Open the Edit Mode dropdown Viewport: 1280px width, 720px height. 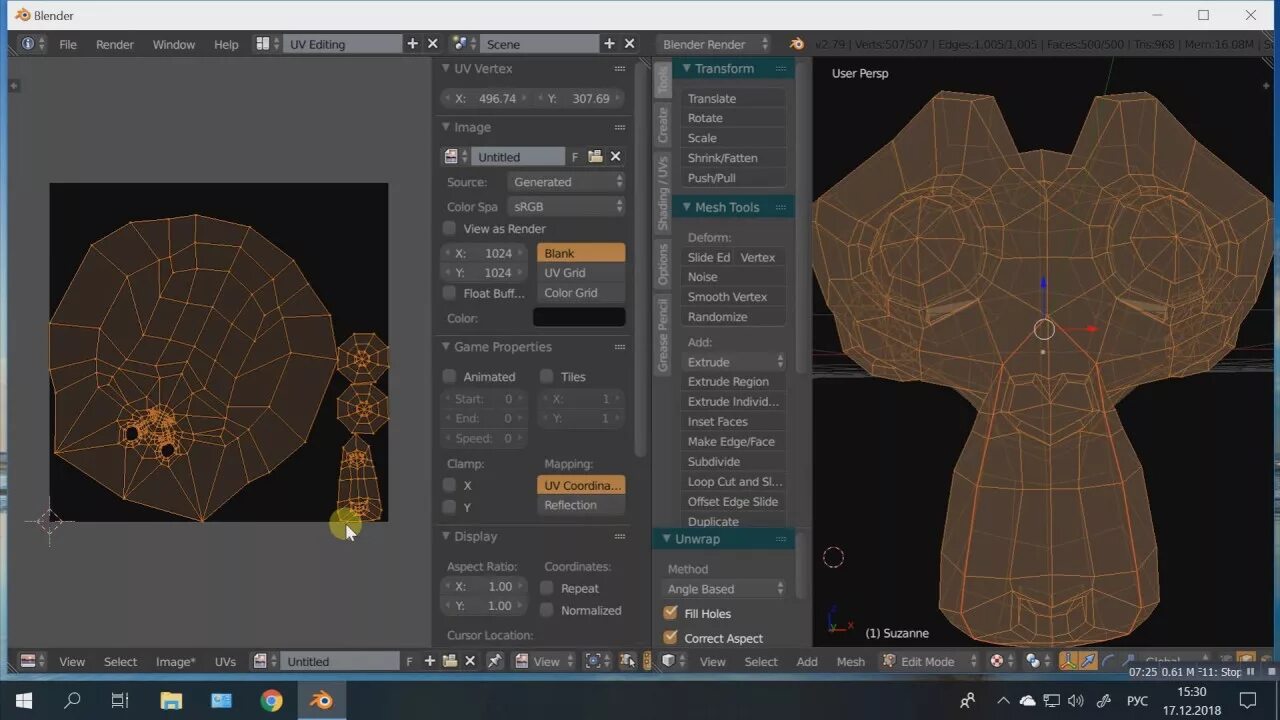point(931,661)
